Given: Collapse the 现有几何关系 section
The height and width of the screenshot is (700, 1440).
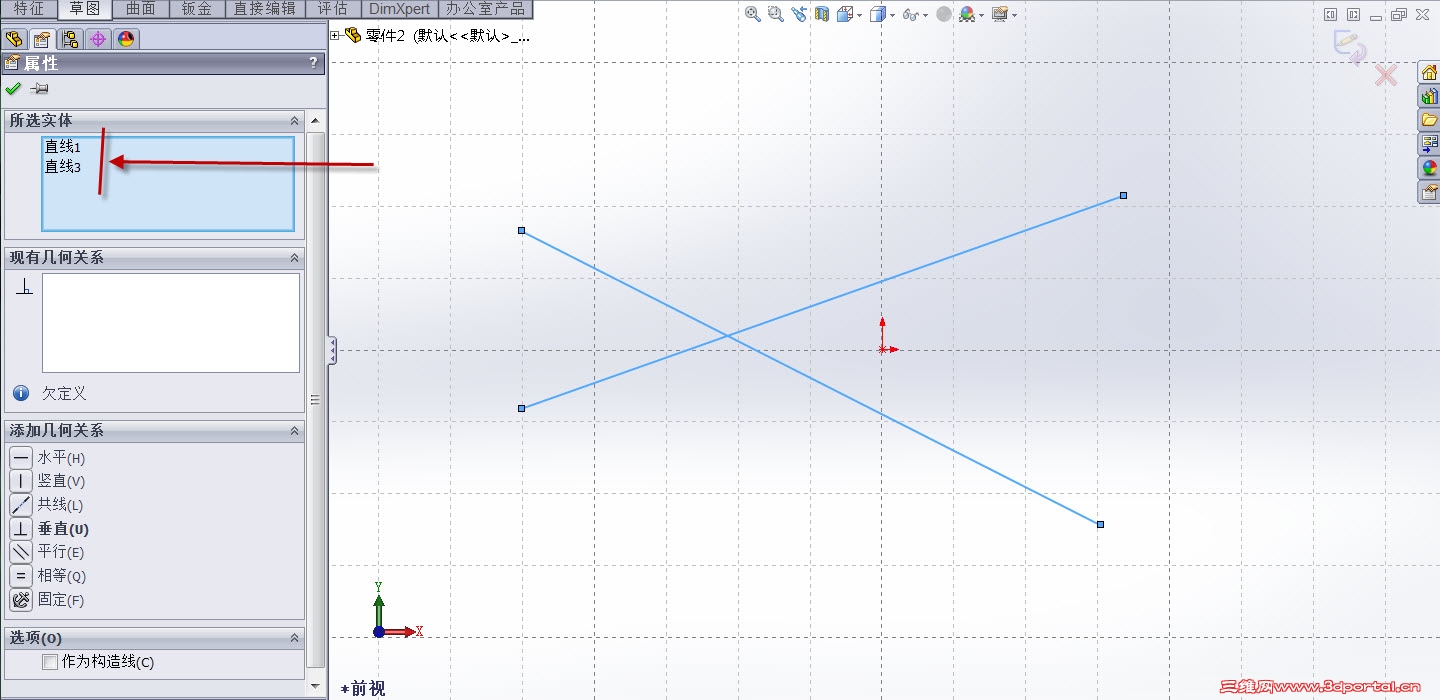Looking at the screenshot, I should (x=294, y=258).
